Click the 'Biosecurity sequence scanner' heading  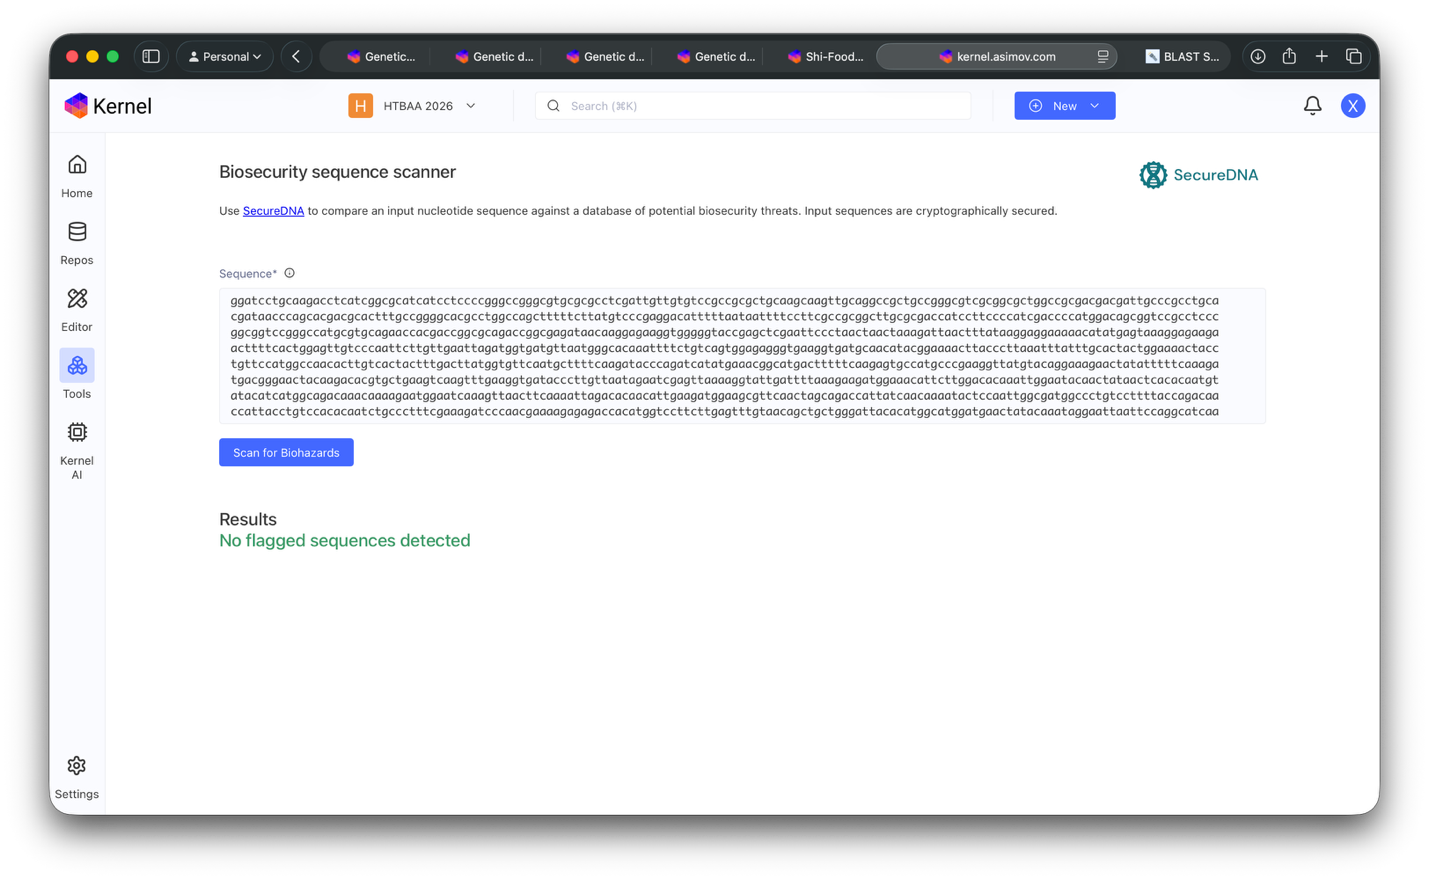click(x=338, y=172)
